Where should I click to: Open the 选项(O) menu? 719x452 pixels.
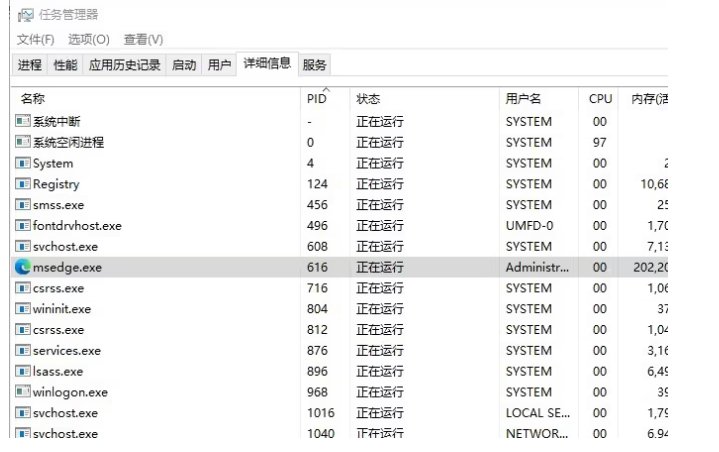point(88,39)
